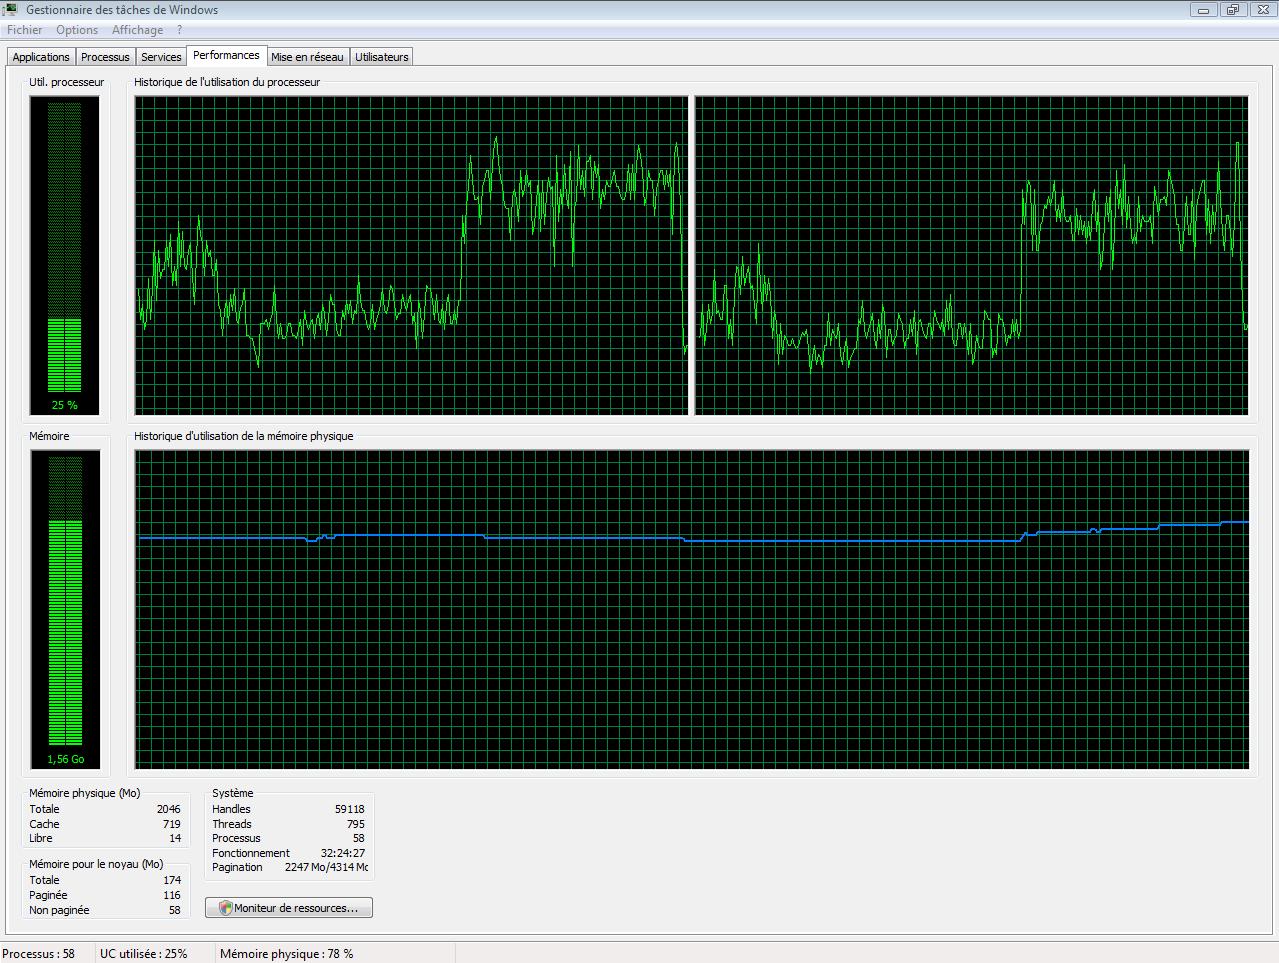The width and height of the screenshot is (1279, 963).
Task: Open the Fichier menu
Action: tap(25, 30)
